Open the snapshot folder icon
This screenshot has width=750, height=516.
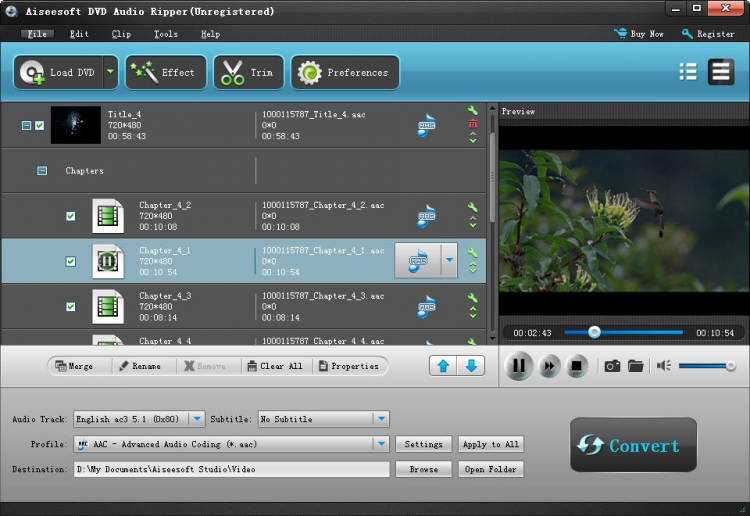pos(636,366)
